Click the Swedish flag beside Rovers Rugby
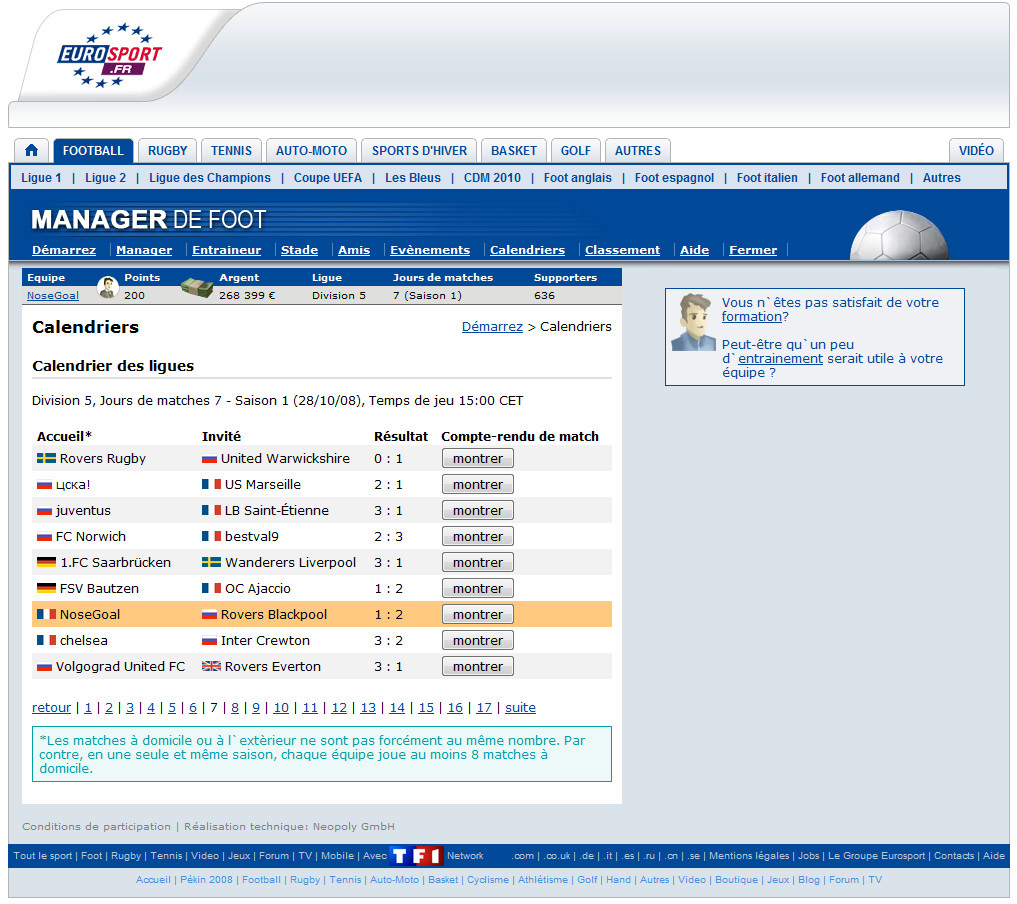The width and height of the screenshot is (1017, 904). point(46,458)
